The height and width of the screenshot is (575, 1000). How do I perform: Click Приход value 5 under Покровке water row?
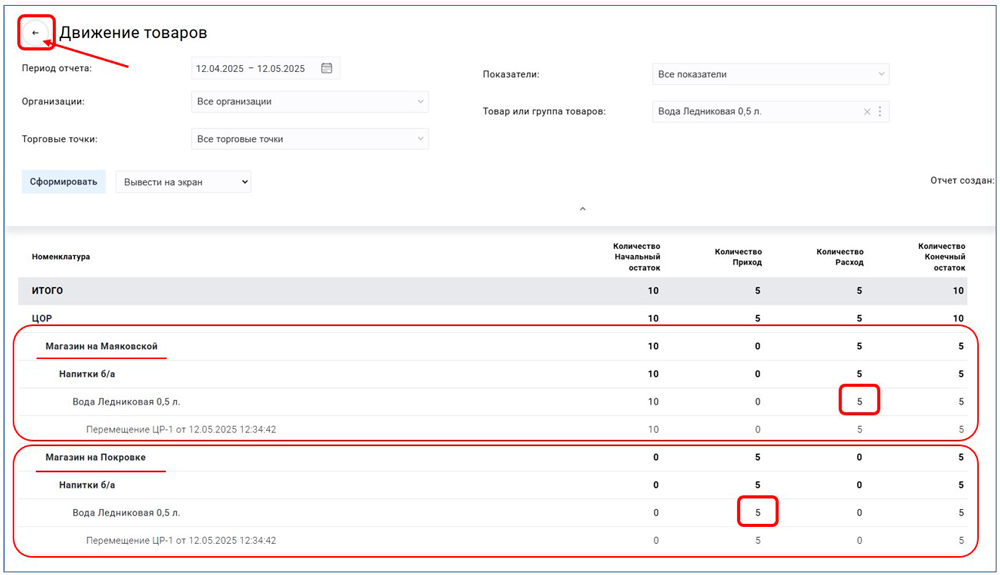tap(757, 513)
